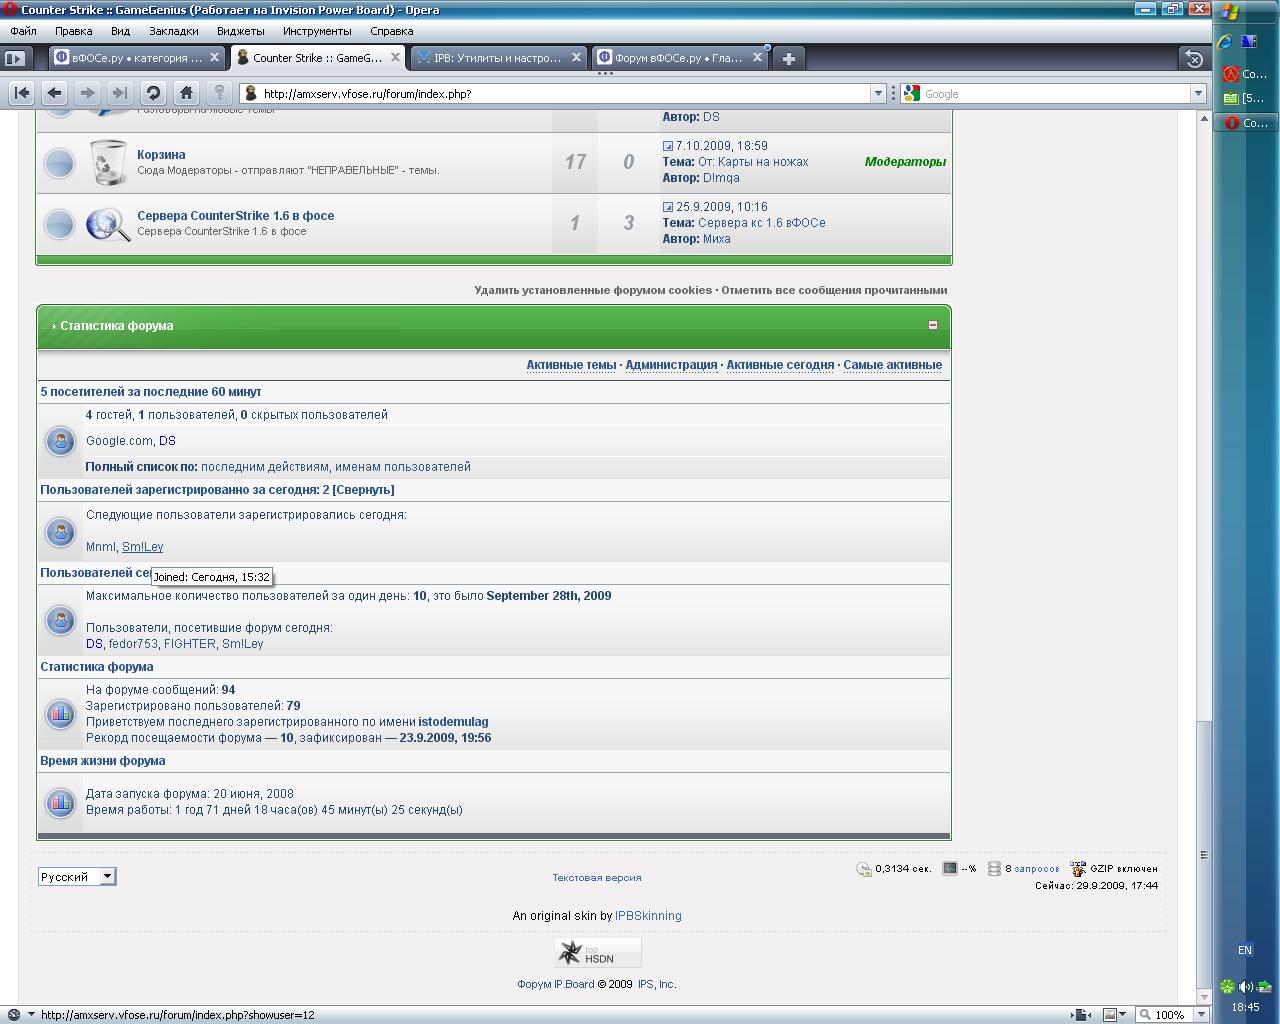Image resolution: width=1280 pixels, height=1024 pixels.
Task: Click the HSDN top counter badge
Action: click(x=597, y=952)
